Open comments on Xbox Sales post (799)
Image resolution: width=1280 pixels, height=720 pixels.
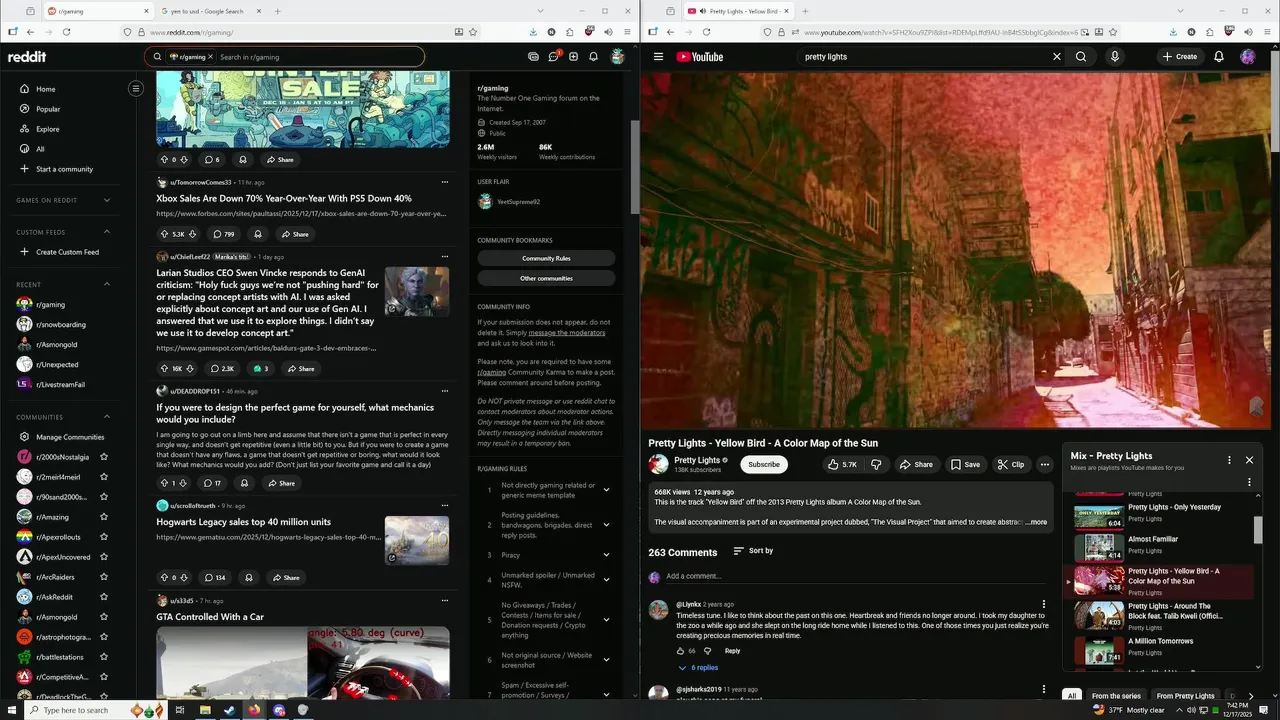[x=223, y=234]
